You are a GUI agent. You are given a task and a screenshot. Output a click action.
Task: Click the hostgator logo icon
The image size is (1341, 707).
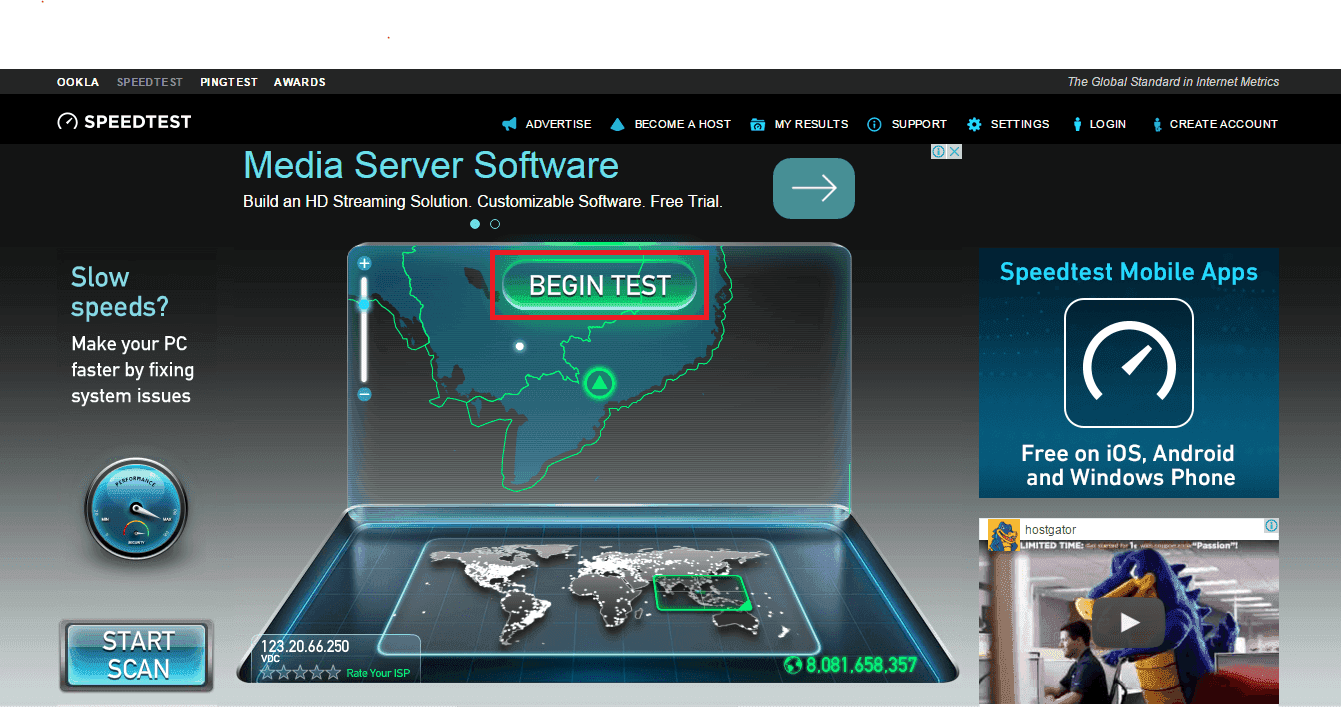coord(1004,535)
